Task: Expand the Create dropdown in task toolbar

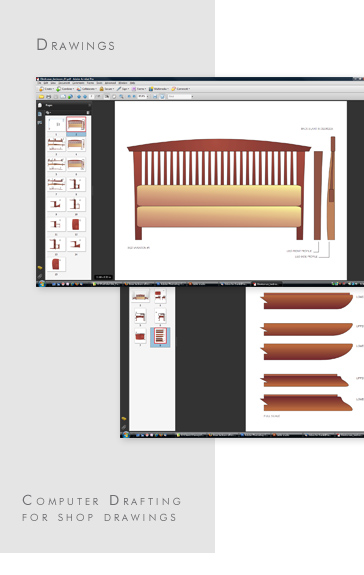Action: click(47, 89)
